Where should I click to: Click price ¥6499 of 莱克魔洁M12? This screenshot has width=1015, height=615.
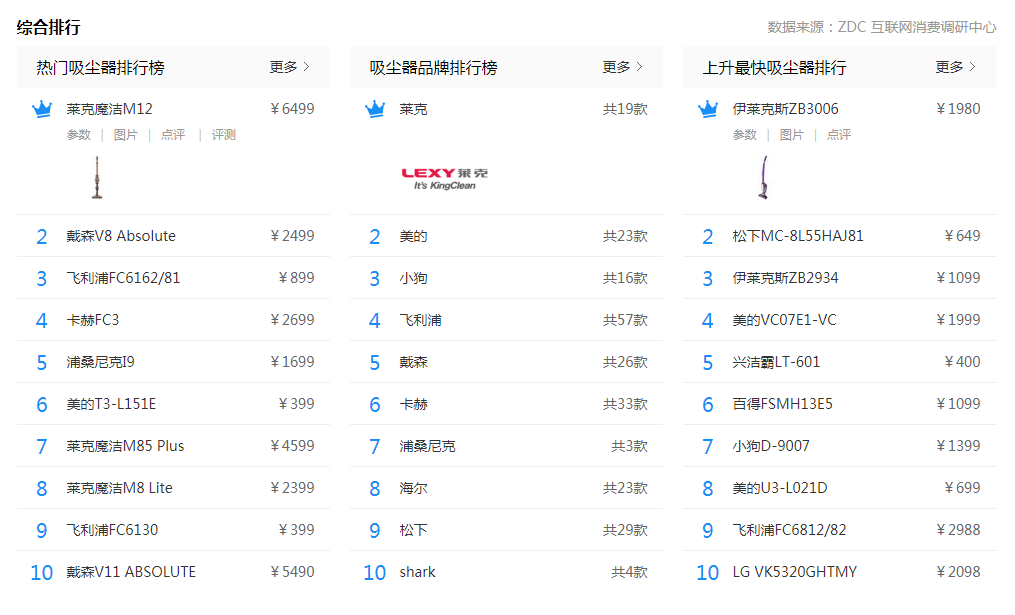293,109
